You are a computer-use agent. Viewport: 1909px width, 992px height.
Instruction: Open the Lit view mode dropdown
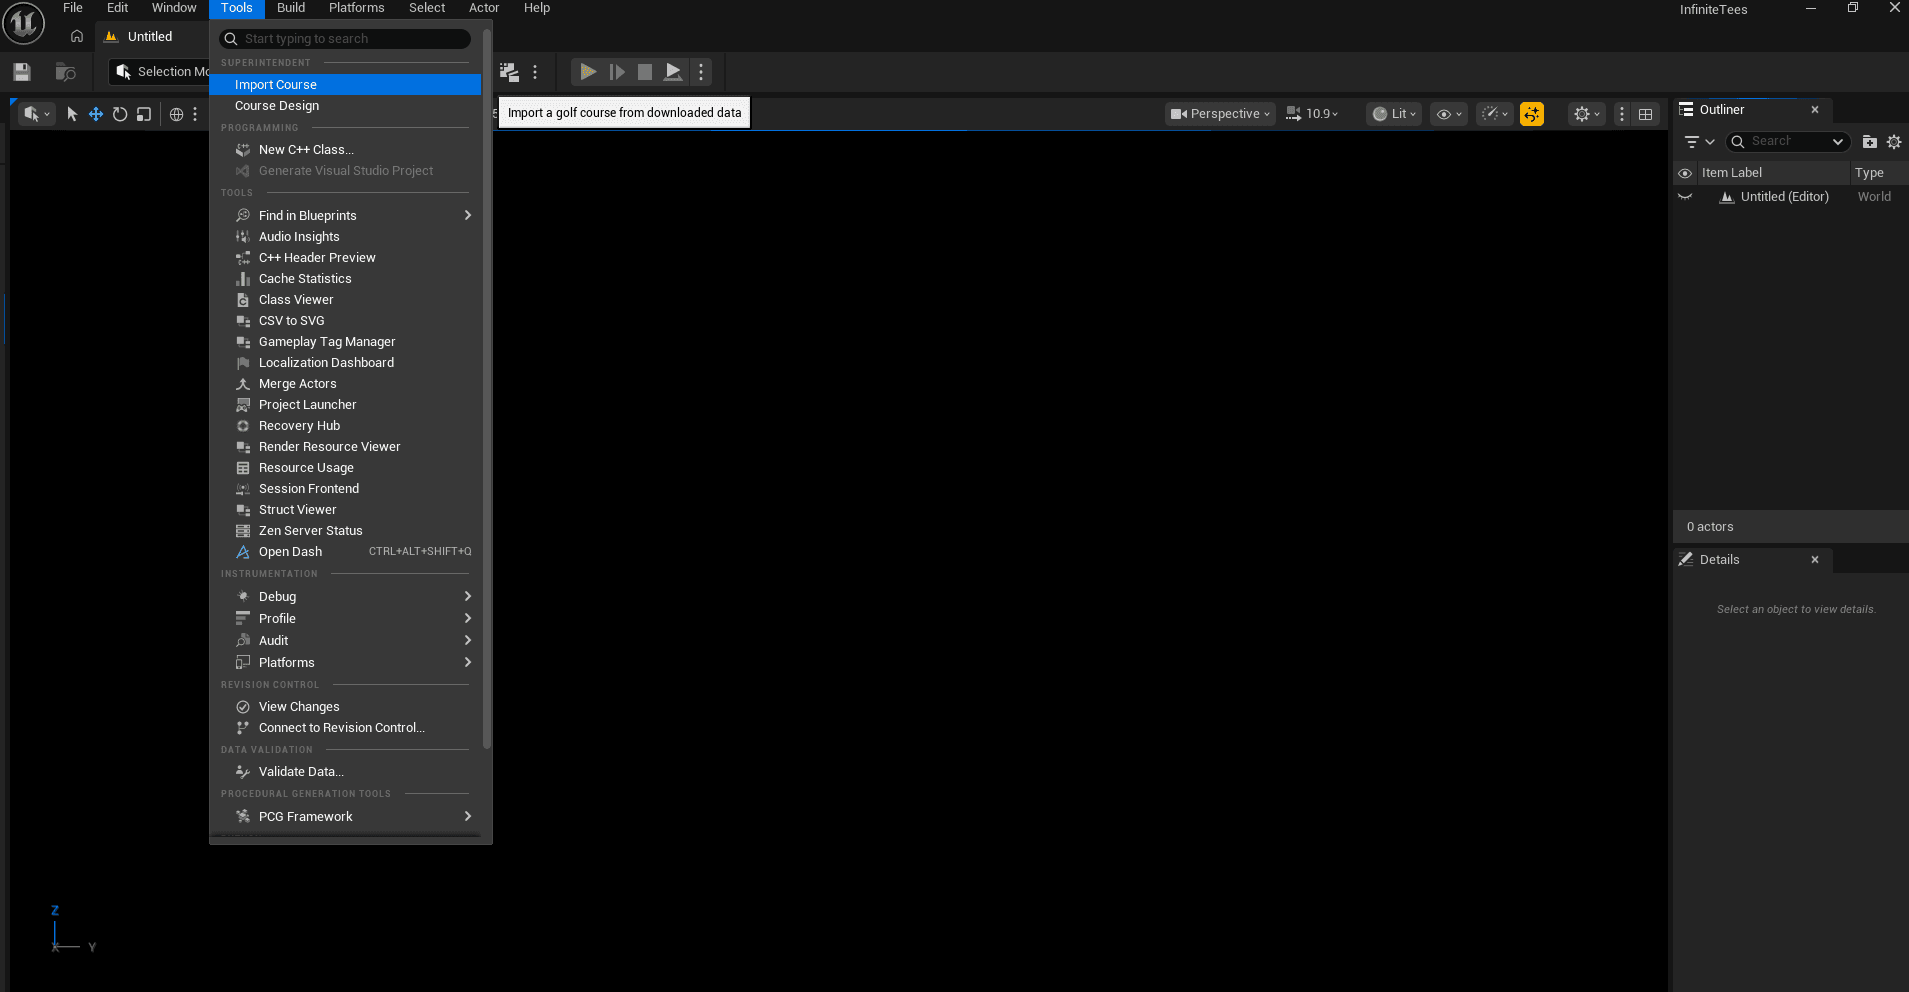click(1394, 113)
